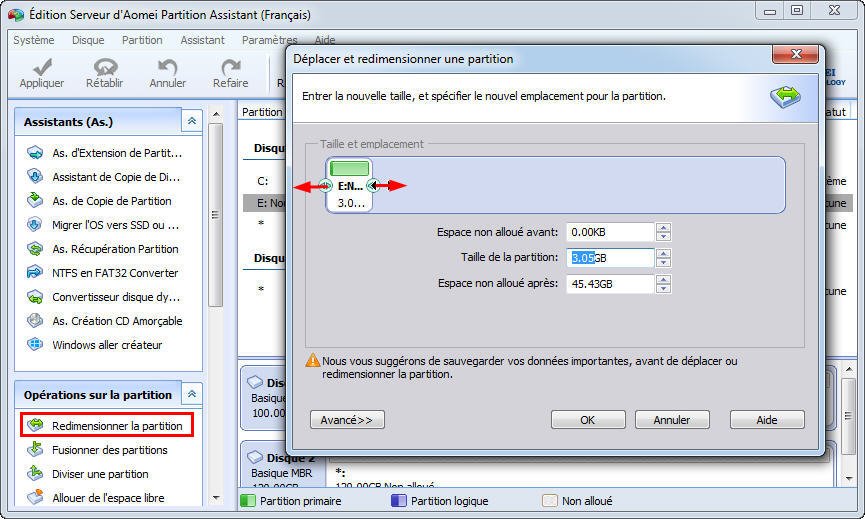Image resolution: width=865 pixels, height=519 pixels.
Task: Collapse the Assistants (As.) panel
Action: [x=192, y=121]
